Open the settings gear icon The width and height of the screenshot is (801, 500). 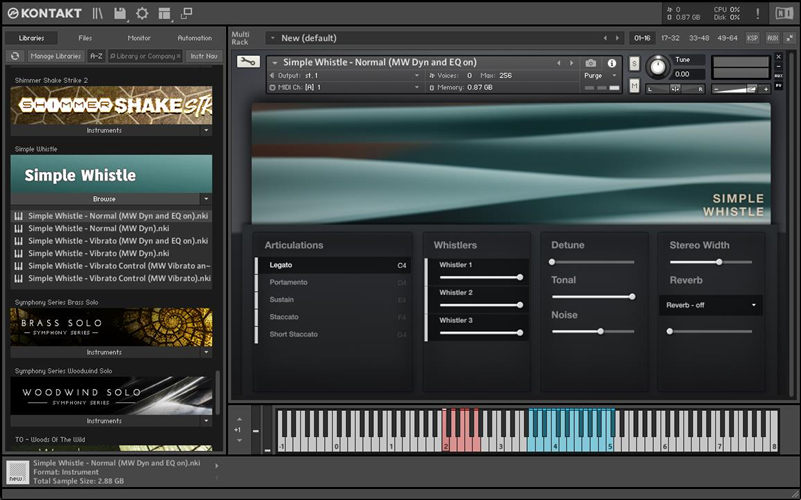tap(142, 13)
